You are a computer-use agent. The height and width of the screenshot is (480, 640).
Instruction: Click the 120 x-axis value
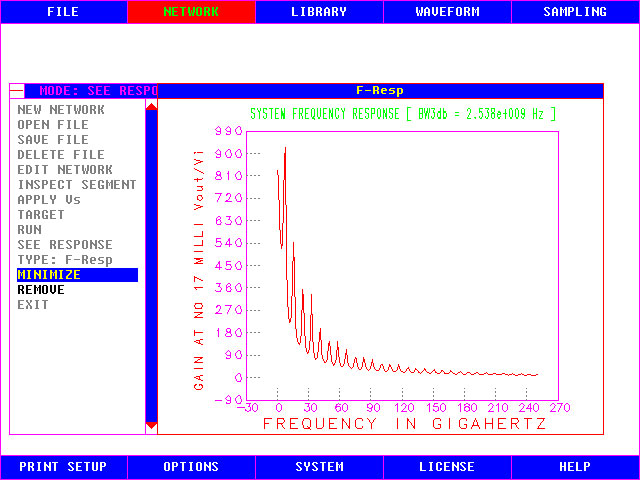[x=404, y=408]
